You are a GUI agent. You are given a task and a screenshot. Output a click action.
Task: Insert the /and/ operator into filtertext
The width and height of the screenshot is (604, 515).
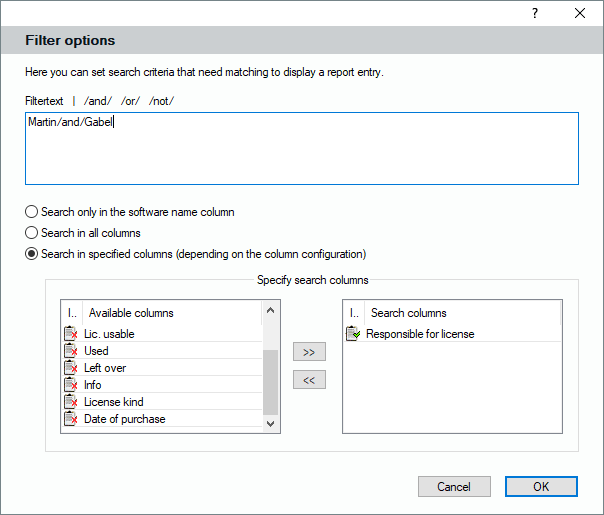[97, 101]
